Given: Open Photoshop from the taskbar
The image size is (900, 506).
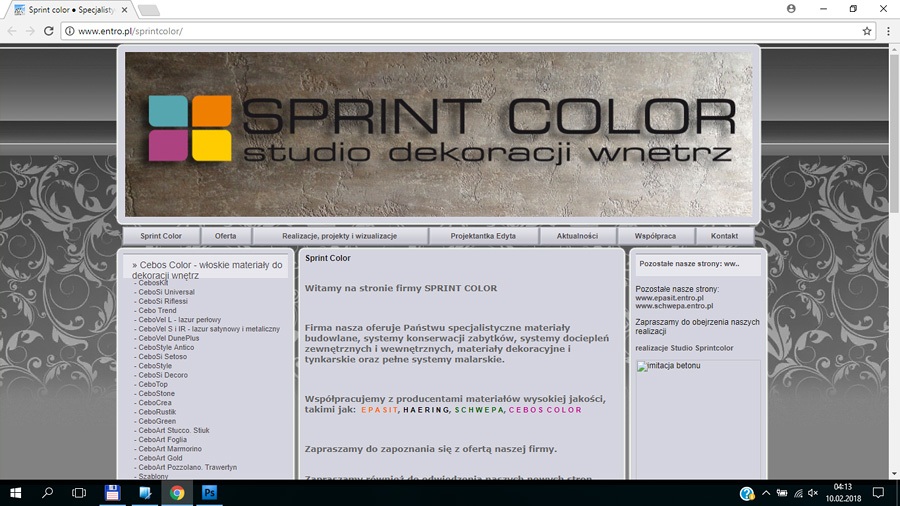Looking at the screenshot, I should point(210,493).
